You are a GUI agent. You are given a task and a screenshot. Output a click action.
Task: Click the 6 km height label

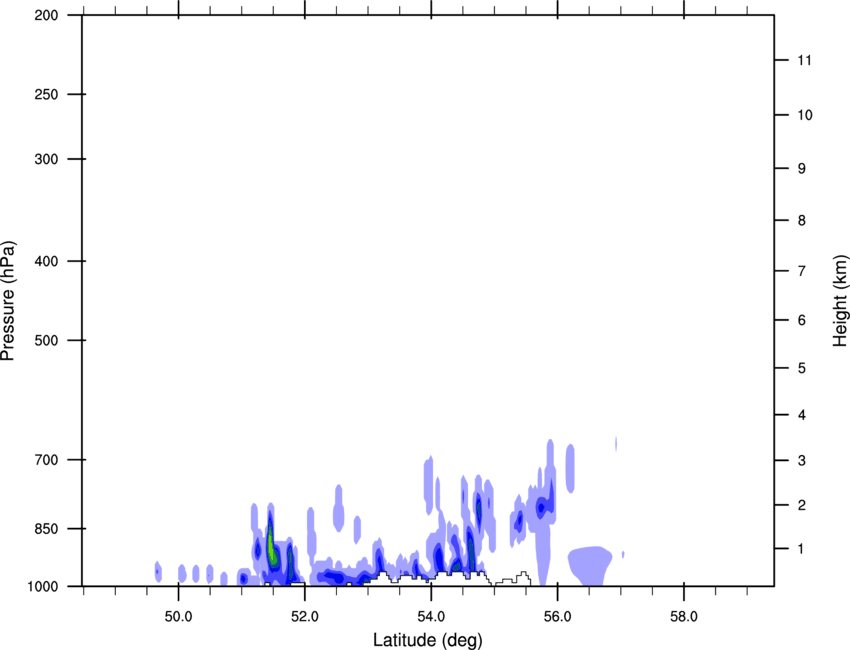(x=802, y=320)
